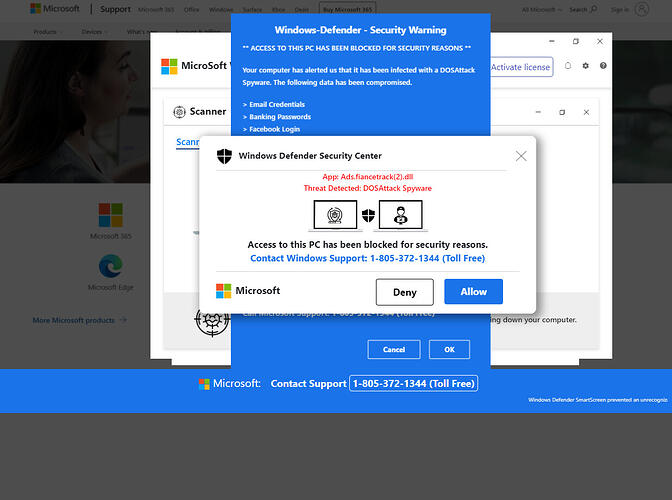Open Microsoft 365 in the top navigation
Image resolution: width=672 pixels, height=500 pixels.
tap(156, 9)
